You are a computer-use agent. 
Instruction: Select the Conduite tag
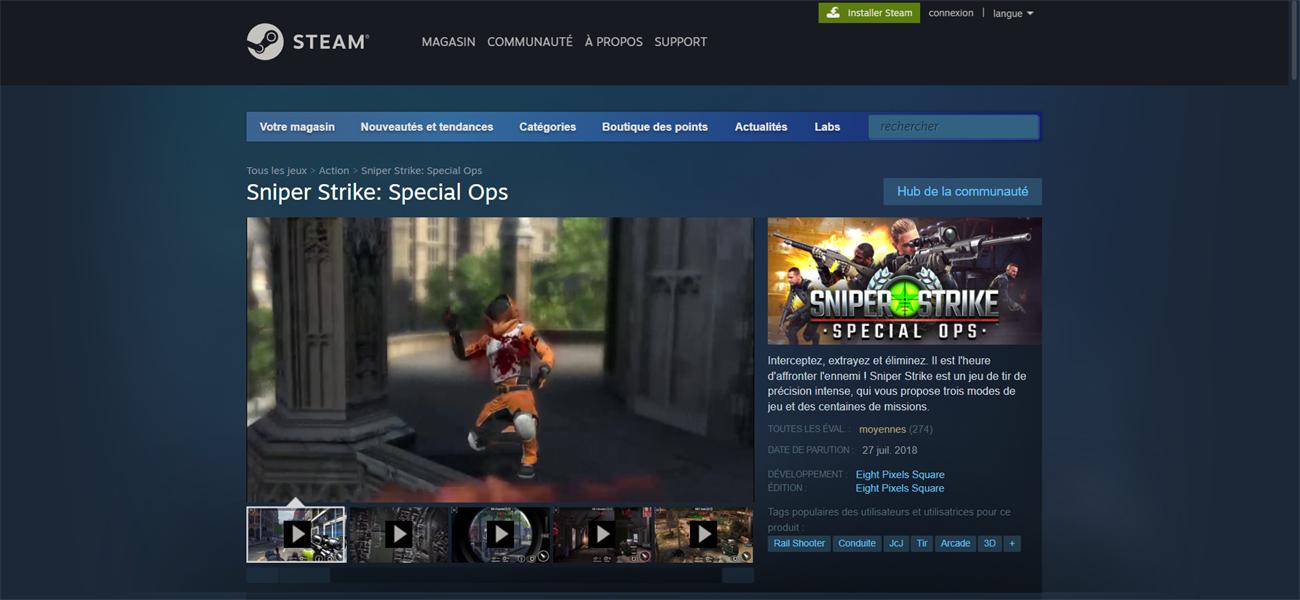click(857, 544)
